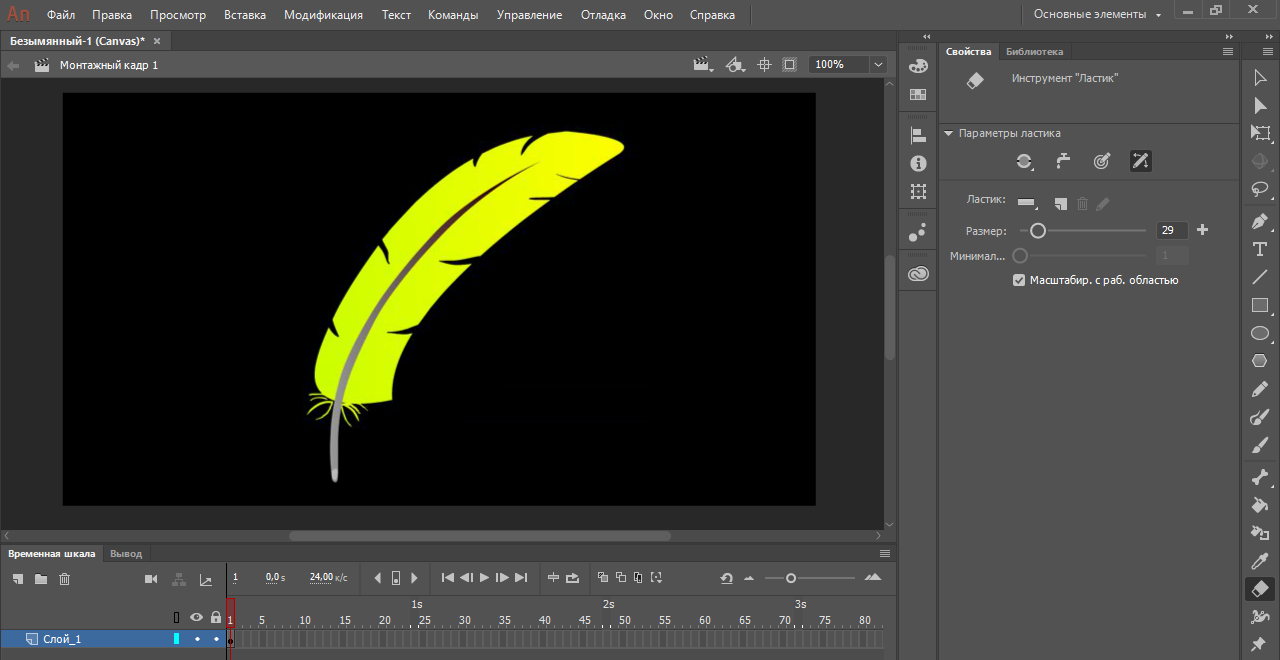Delete layer using the trash icon

(x=65, y=579)
